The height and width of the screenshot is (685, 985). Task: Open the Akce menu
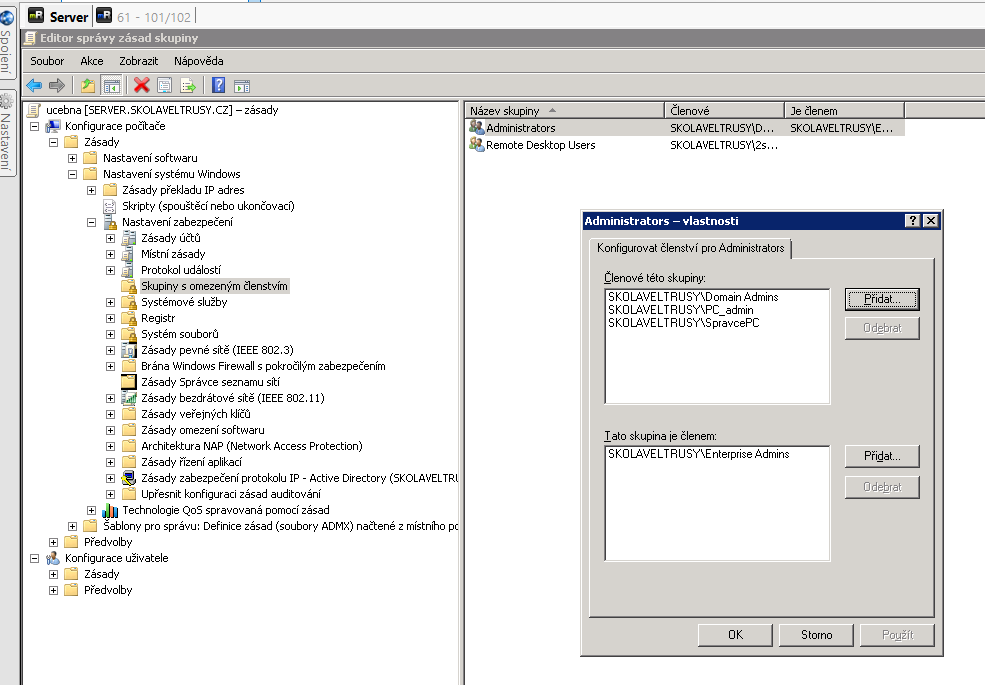[x=92, y=61]
